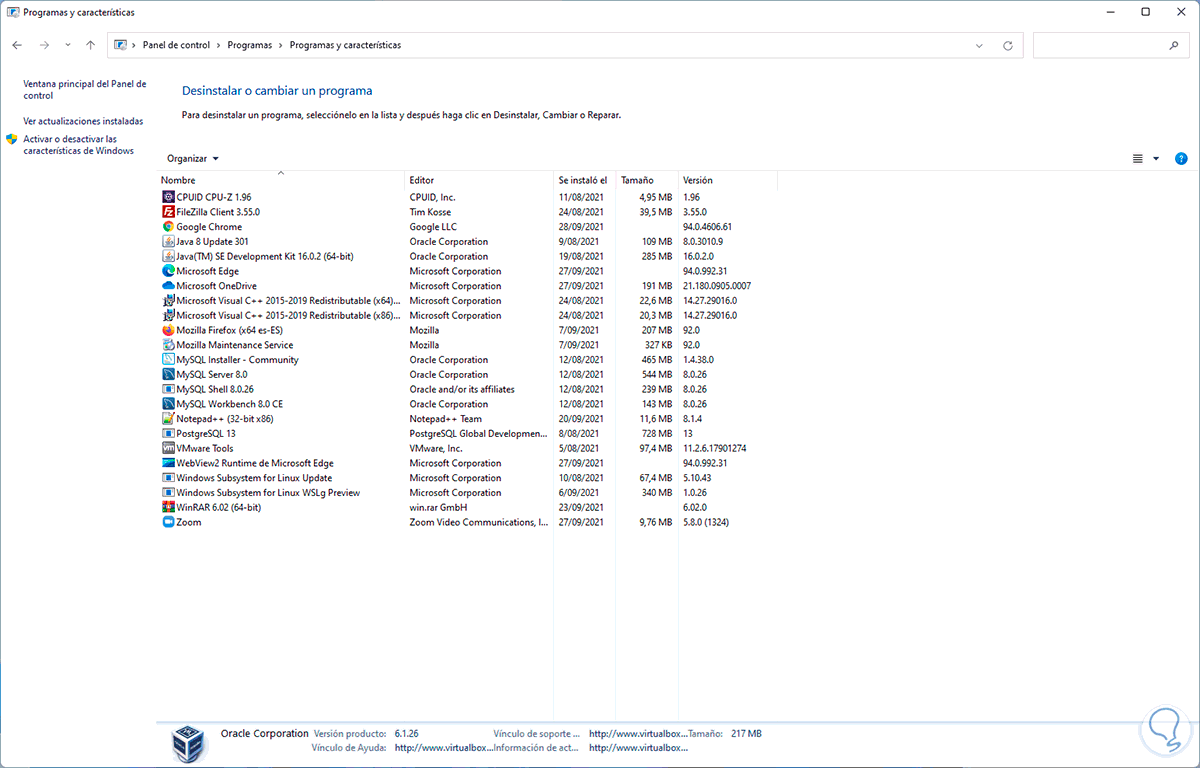1200x768 pixels.
Task: Sort by the Nombre column header
Action: (281, 180)
